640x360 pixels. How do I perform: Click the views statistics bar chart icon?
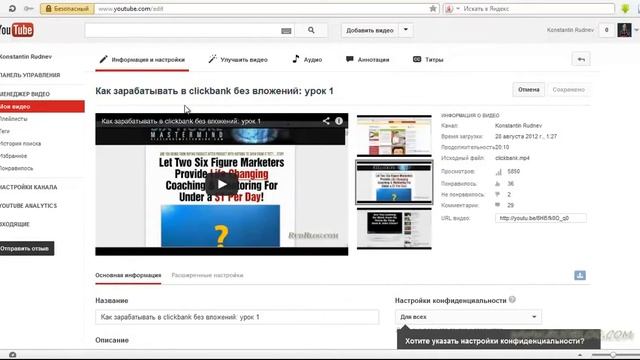click(x=498, y=172)
